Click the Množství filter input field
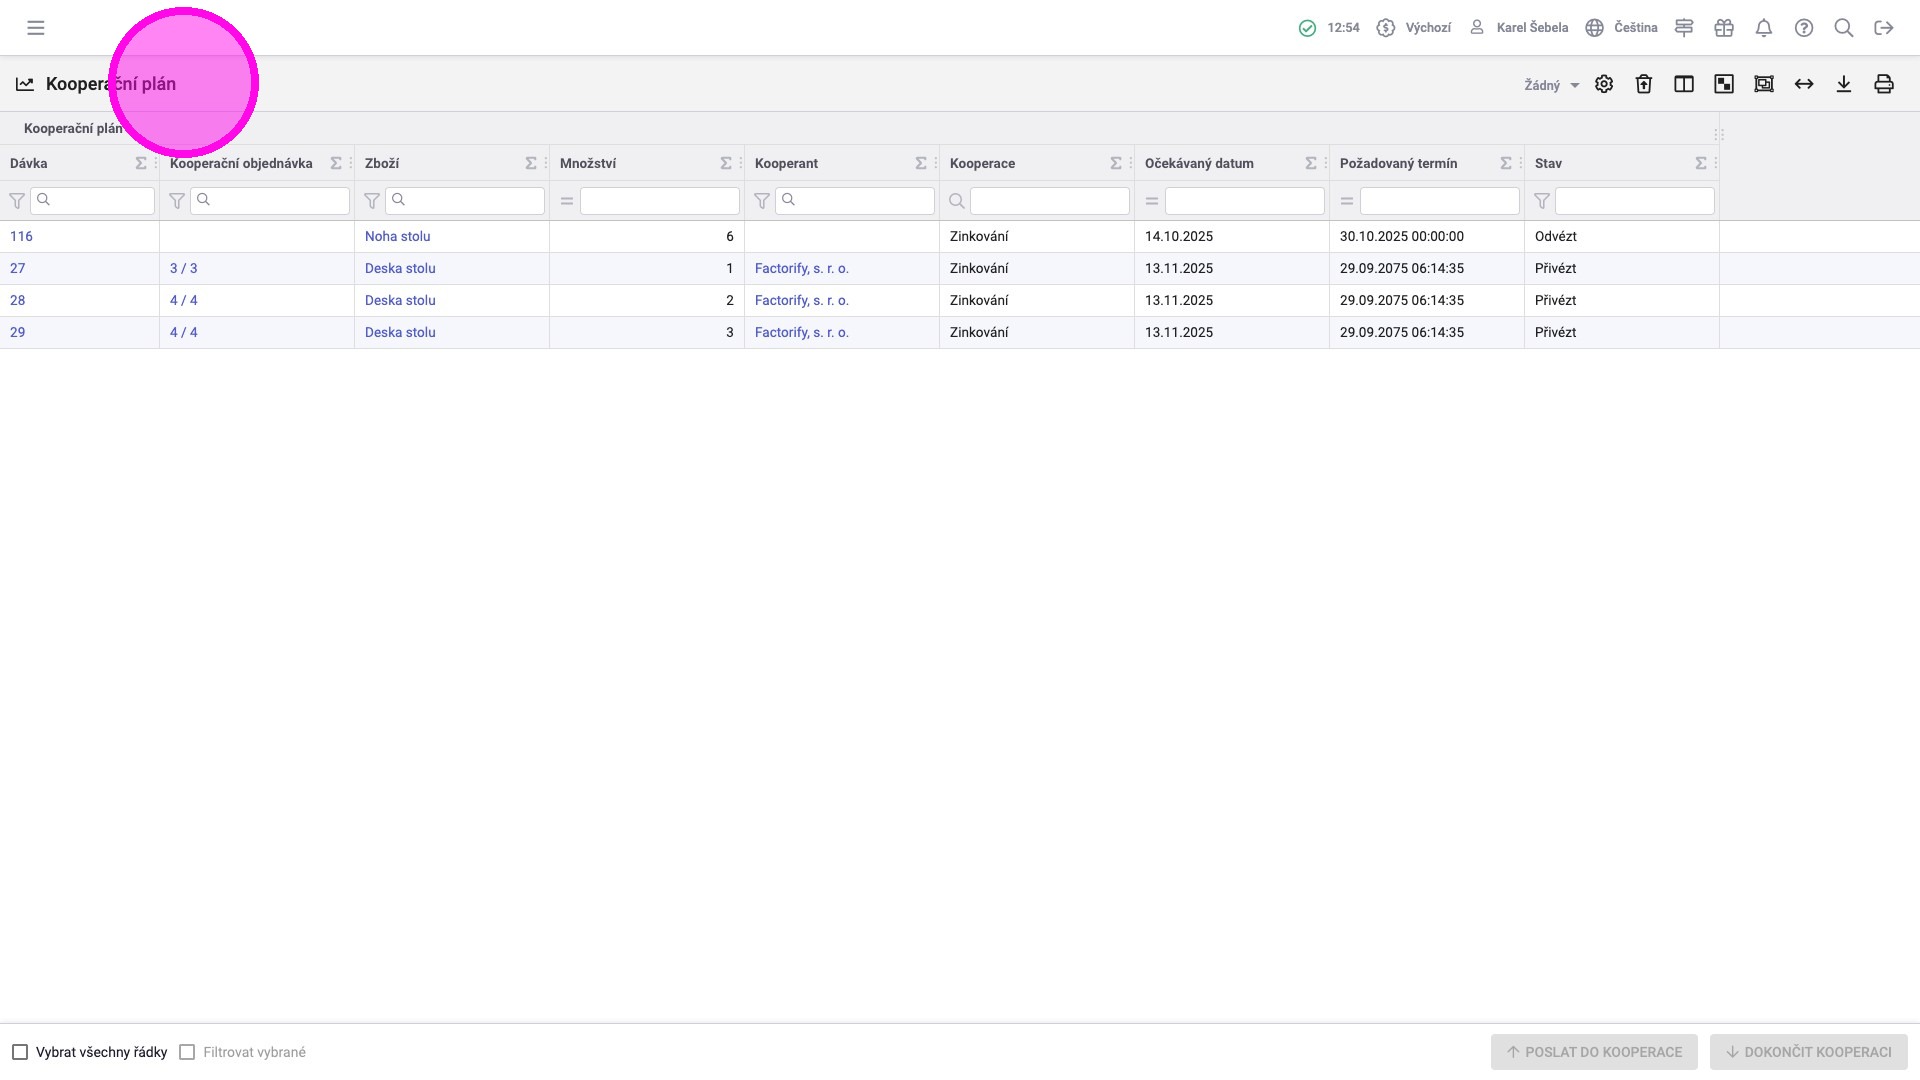The image size is (1920, 1080). pos(659,201)
